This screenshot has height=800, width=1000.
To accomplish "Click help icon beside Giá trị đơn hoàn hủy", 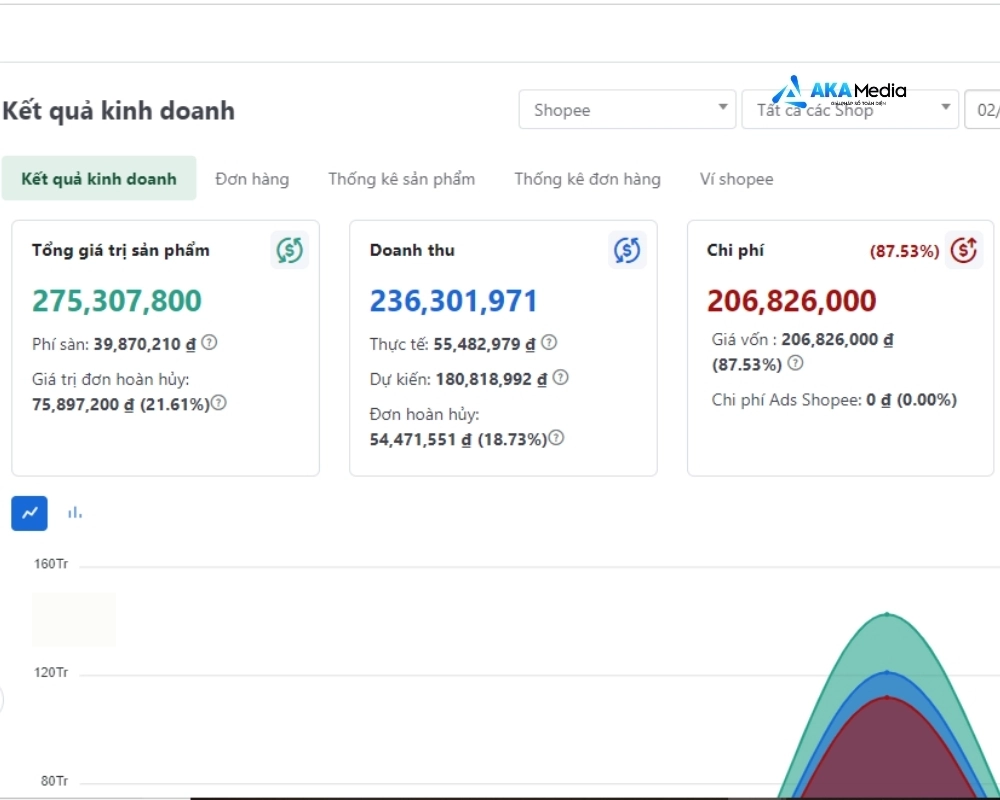I will tap(218, 403).
